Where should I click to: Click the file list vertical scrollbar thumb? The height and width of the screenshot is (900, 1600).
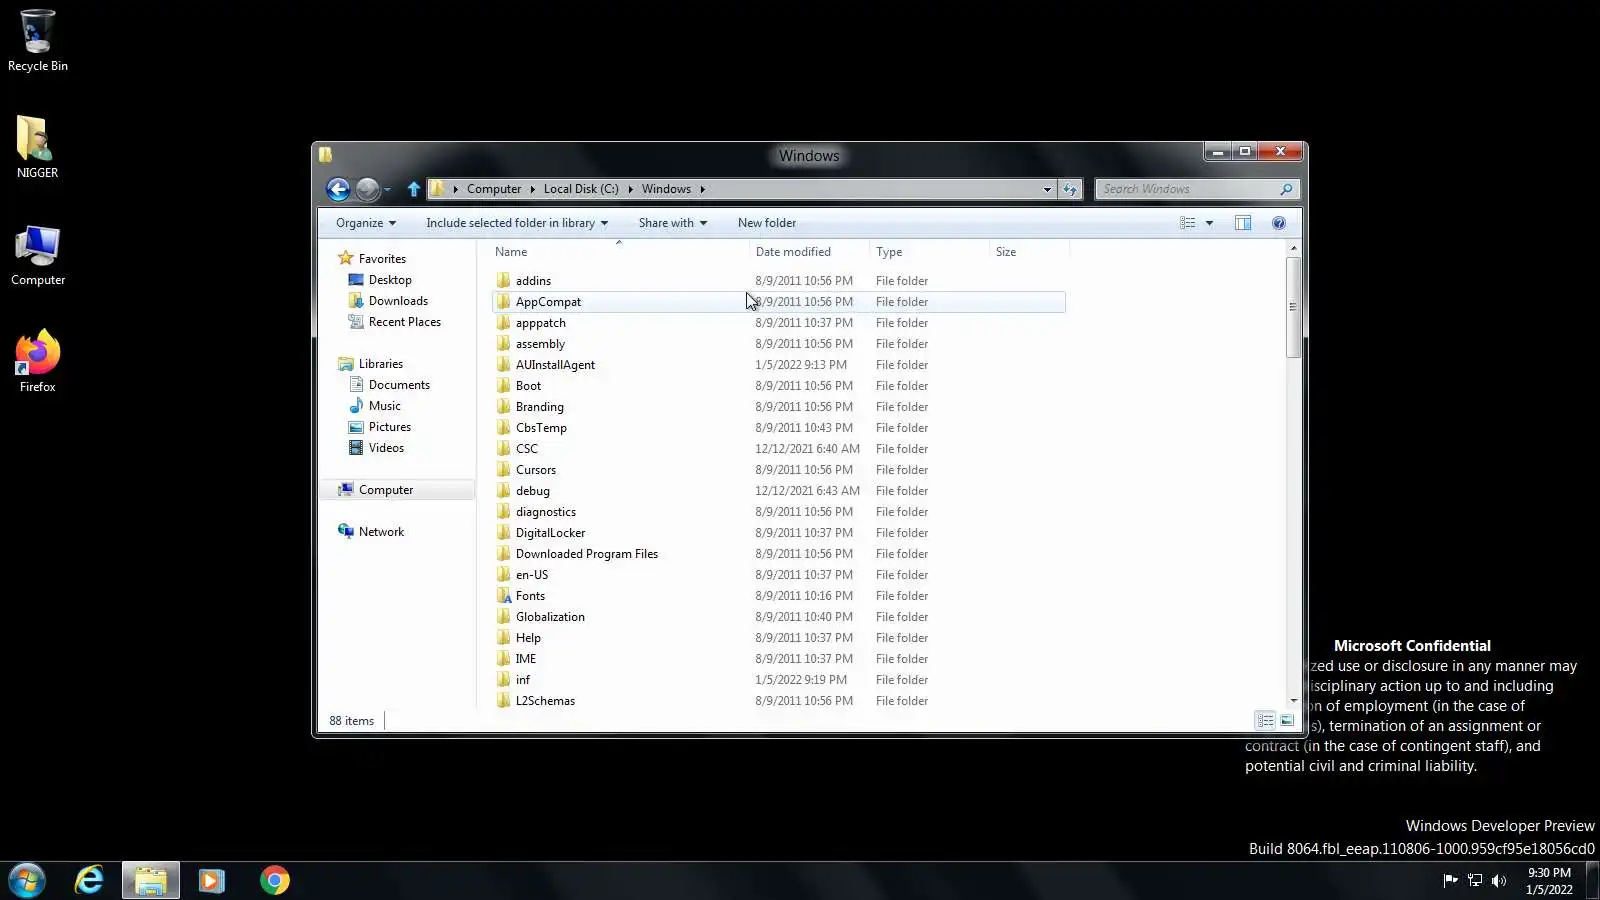pos(1293,307)
